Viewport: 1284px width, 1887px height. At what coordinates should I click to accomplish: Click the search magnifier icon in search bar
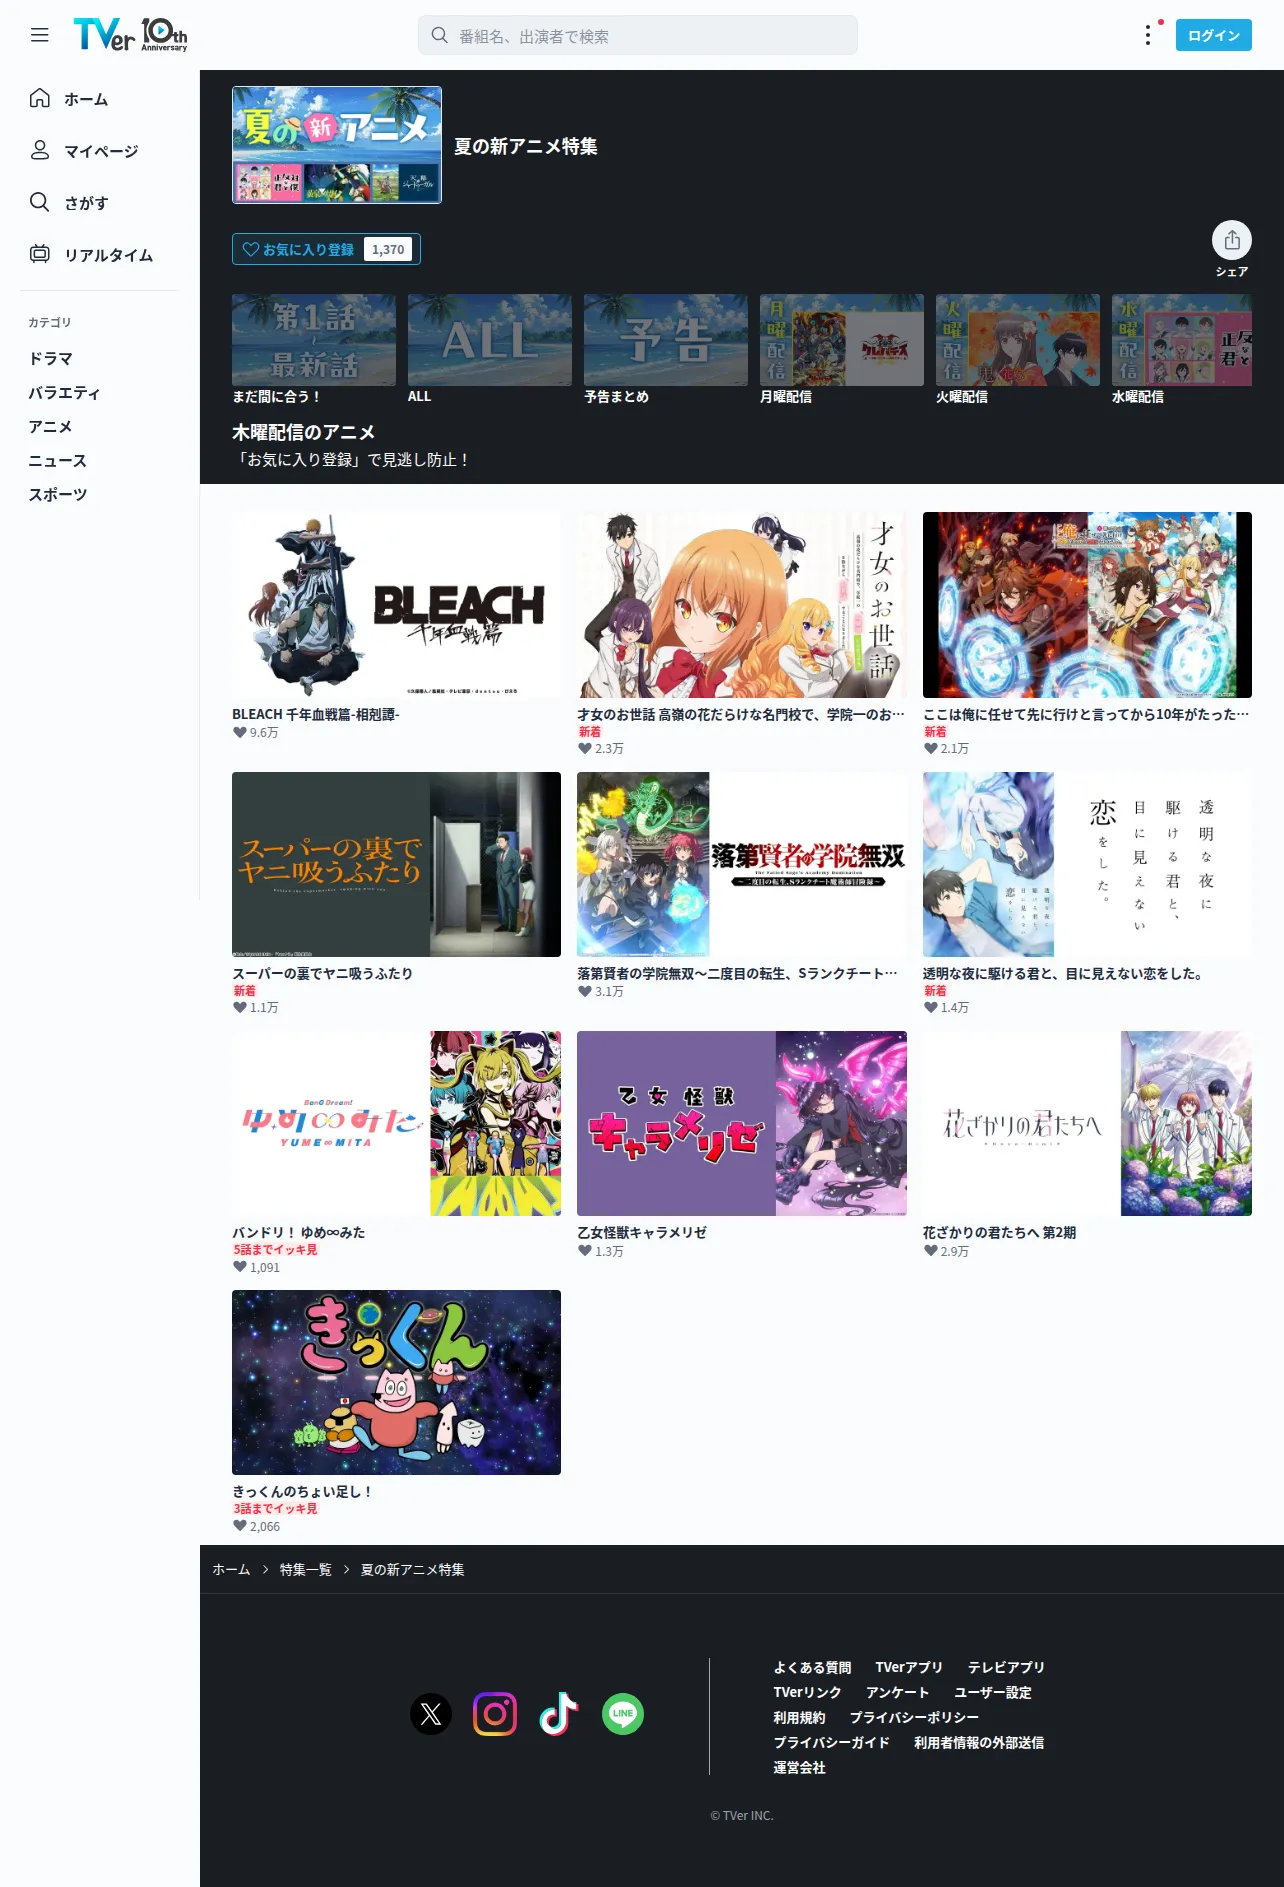pyautogui.click(x=439, y=35)
